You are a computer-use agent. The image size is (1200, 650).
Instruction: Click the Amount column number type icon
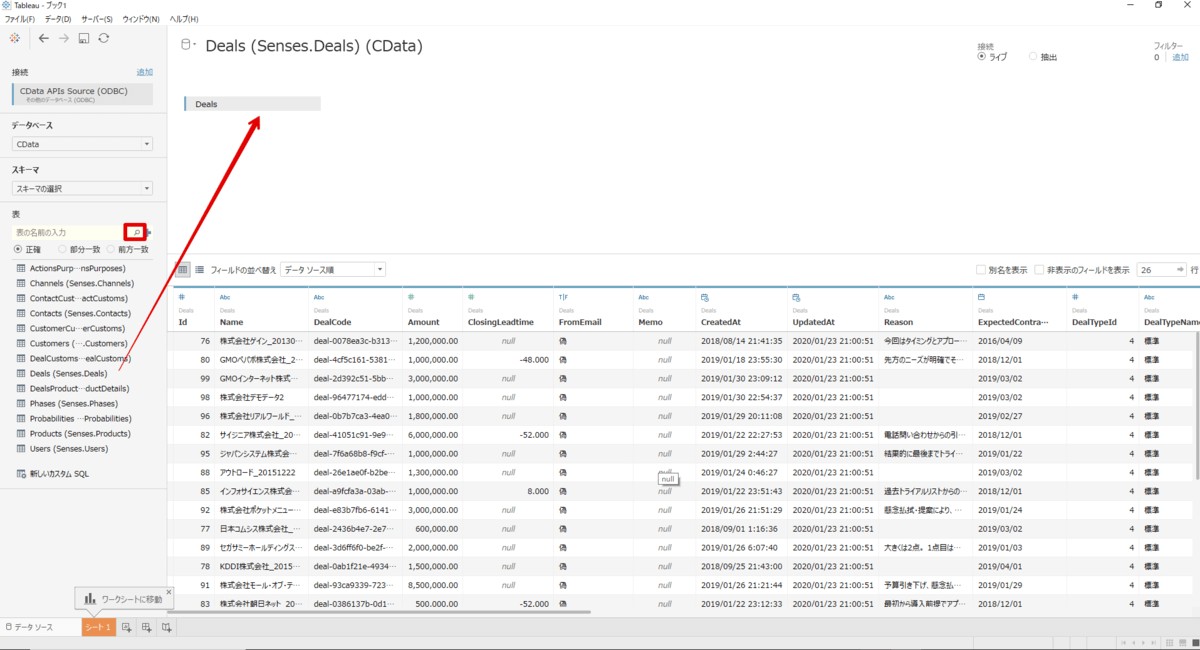click(411, 297)
